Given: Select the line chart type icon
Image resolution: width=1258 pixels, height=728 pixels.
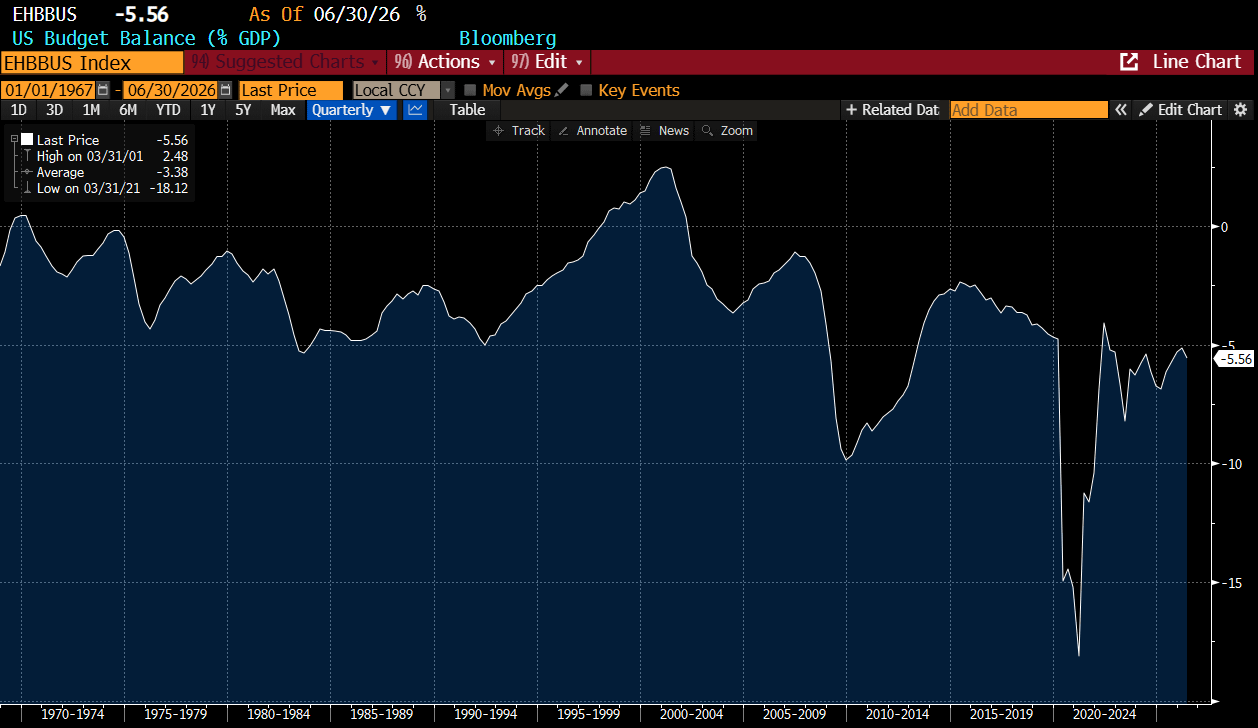Looking at the screenshot, I should (415, 110).
